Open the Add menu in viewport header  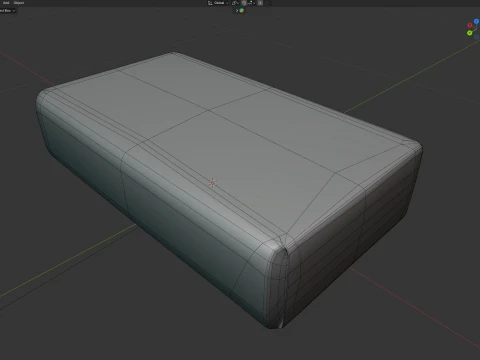[x=6, y=3]
